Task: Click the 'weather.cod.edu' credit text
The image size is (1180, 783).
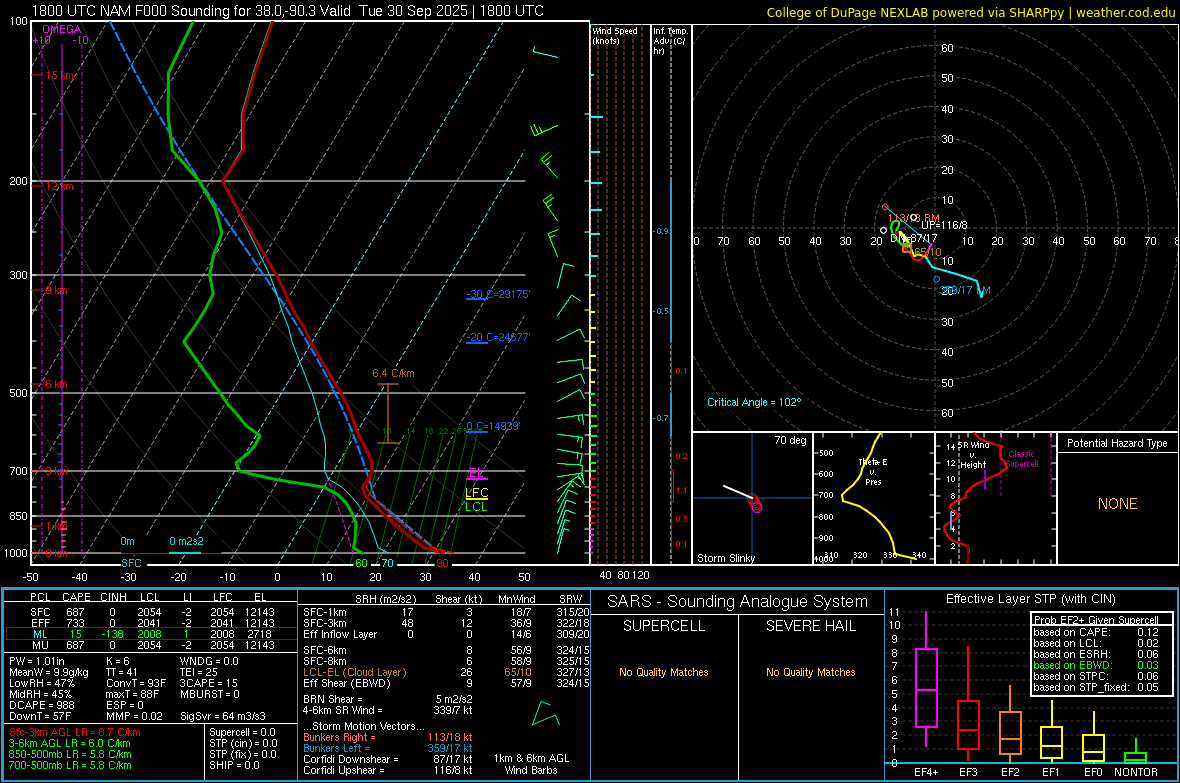Action: pyautogui.click(x=1125, y=12)
